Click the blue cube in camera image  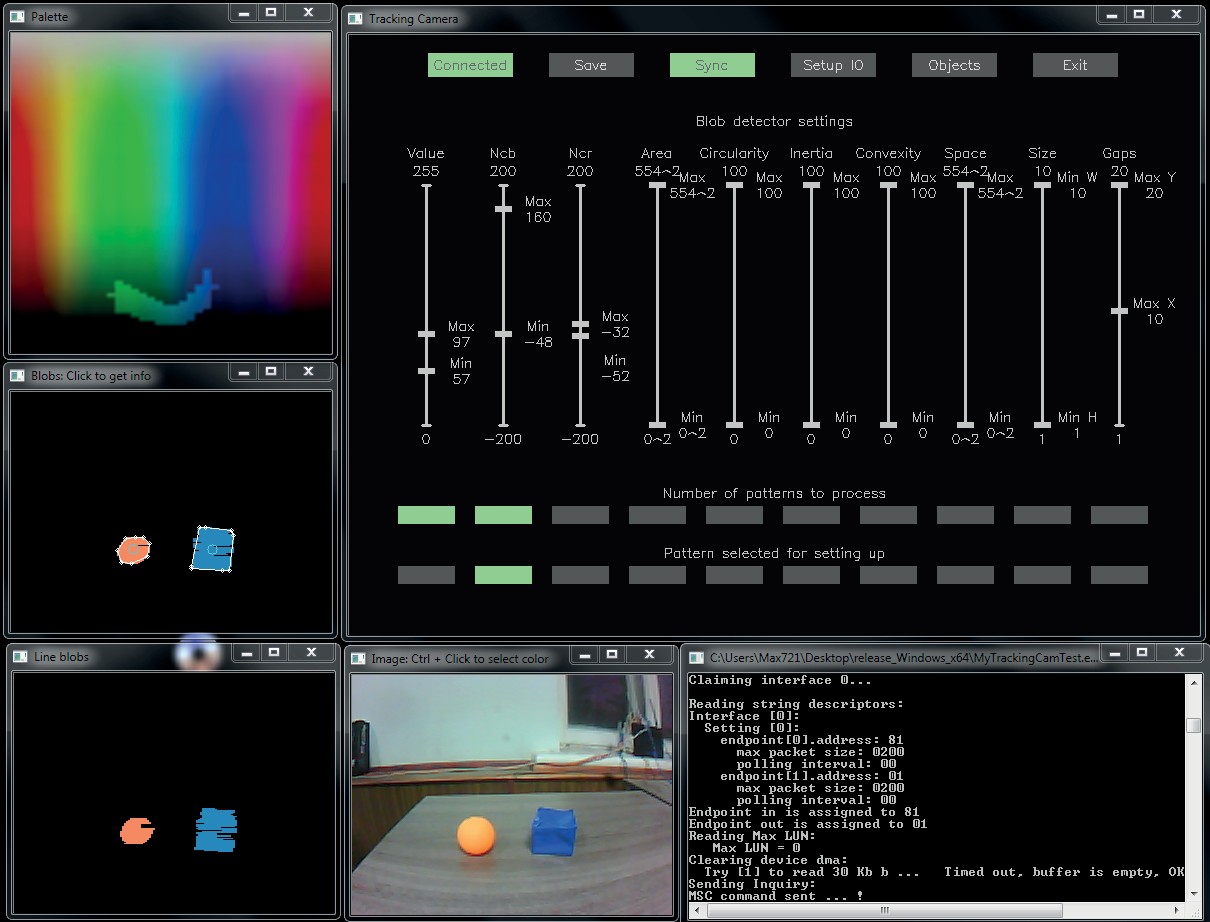554,832
